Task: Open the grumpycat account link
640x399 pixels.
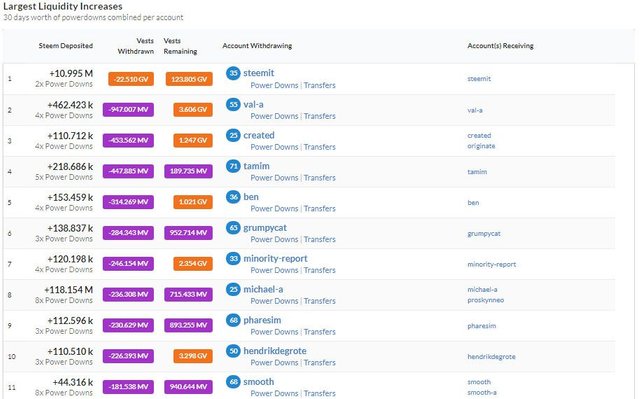Action: point(265,228)
